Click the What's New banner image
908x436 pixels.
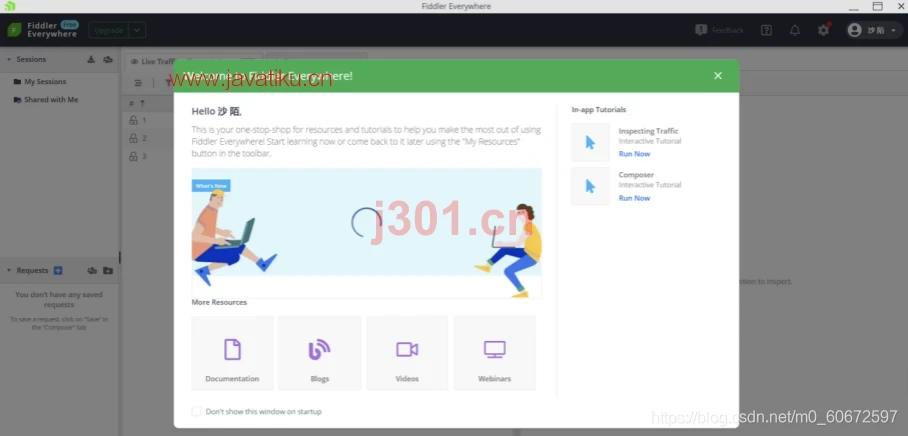pyautogui.click(x=367, y=233)
